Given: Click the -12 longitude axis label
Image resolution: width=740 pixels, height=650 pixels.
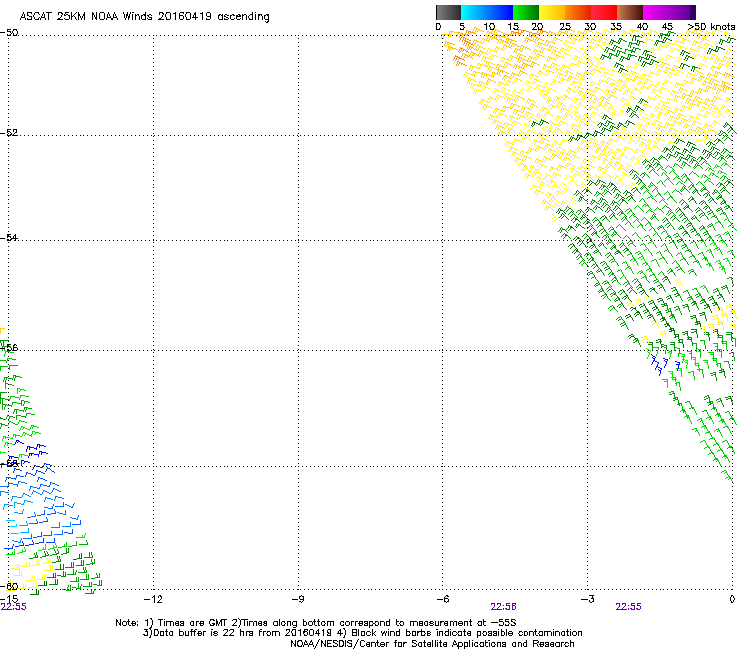Looking at the screenshot, I should pyautogui.click(x=153, y=599).
